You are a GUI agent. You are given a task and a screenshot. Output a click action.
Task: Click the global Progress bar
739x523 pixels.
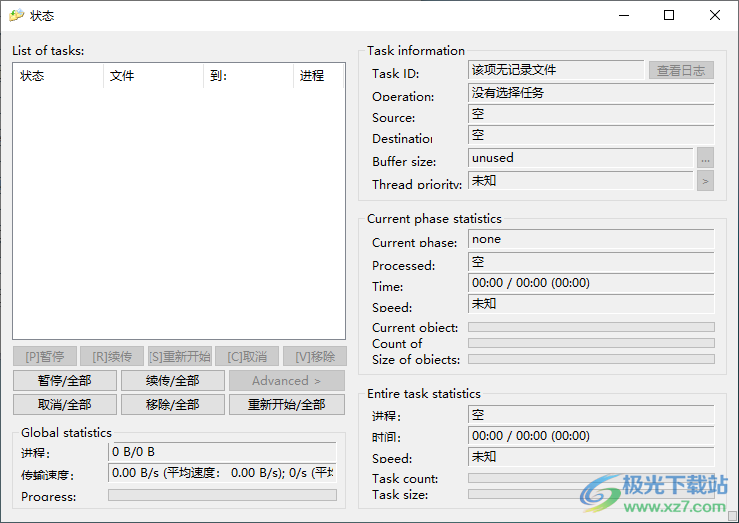tap(222, 495)
